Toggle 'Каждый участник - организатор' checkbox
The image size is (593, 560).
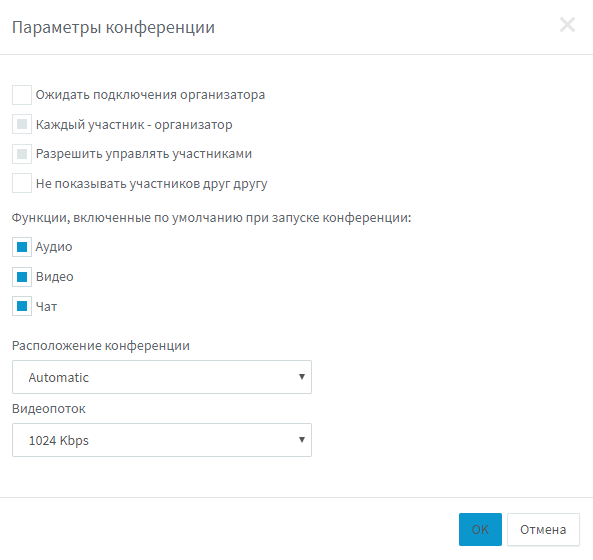pos(22,124)
